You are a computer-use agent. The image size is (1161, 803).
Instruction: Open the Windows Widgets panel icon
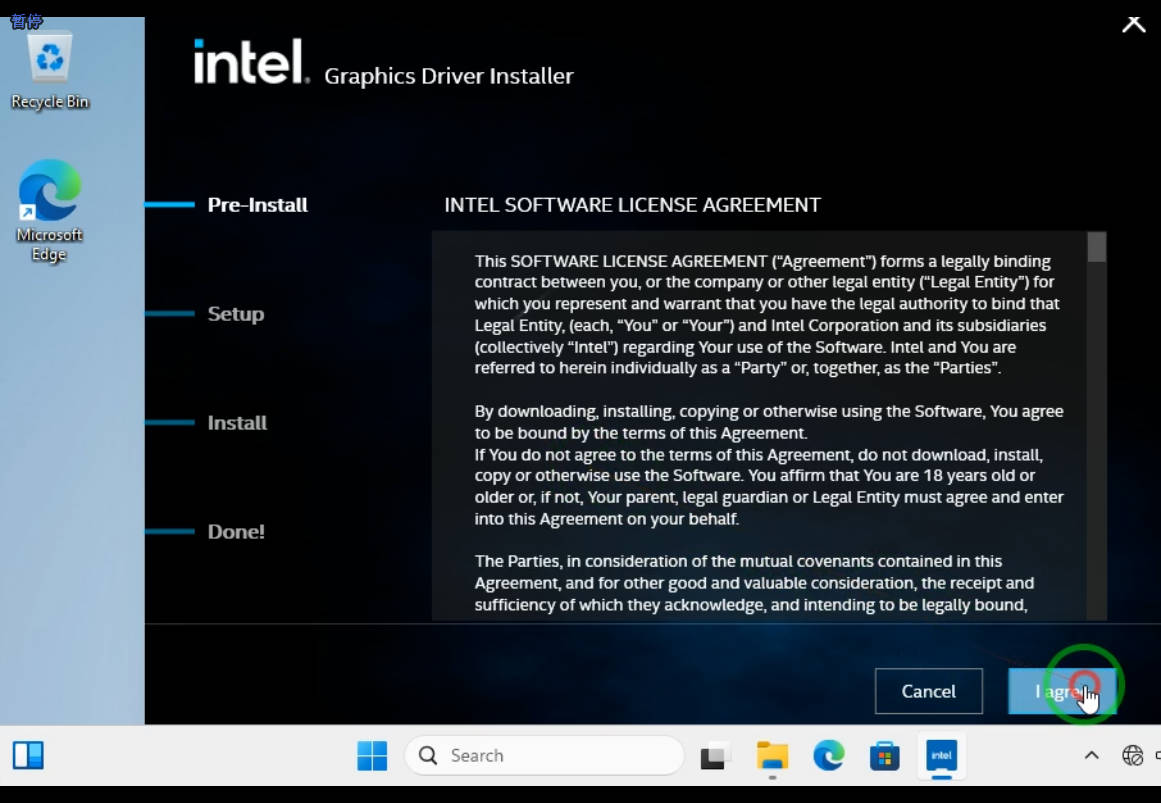tap(28, 755)
